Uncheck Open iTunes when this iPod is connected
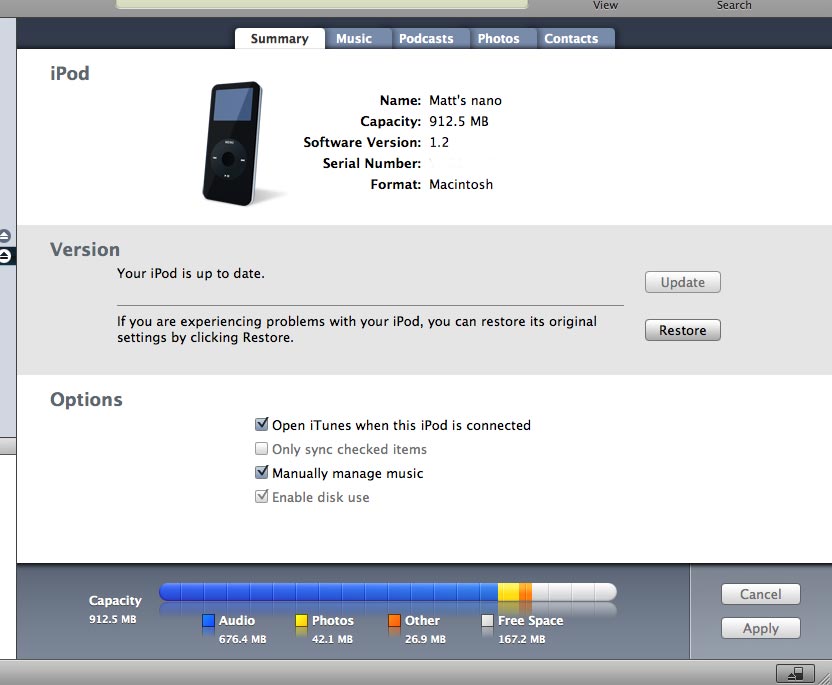Screen dimensions: 832x685 262,424
